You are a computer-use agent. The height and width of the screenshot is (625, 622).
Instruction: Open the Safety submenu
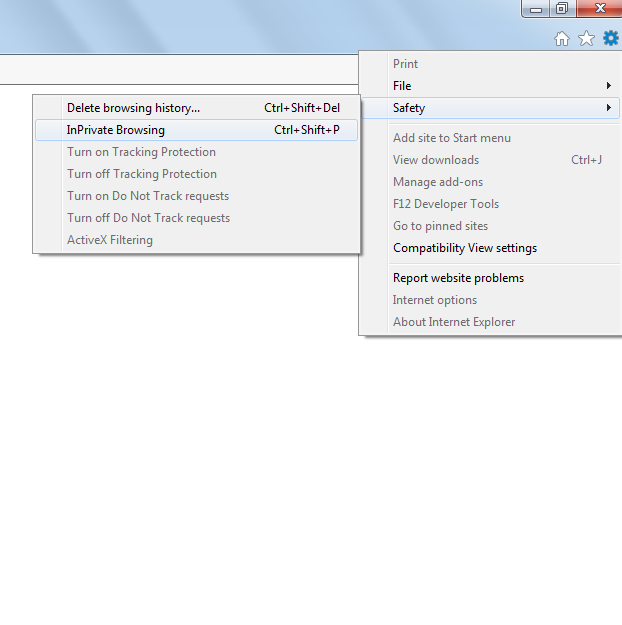coord(409,108)
